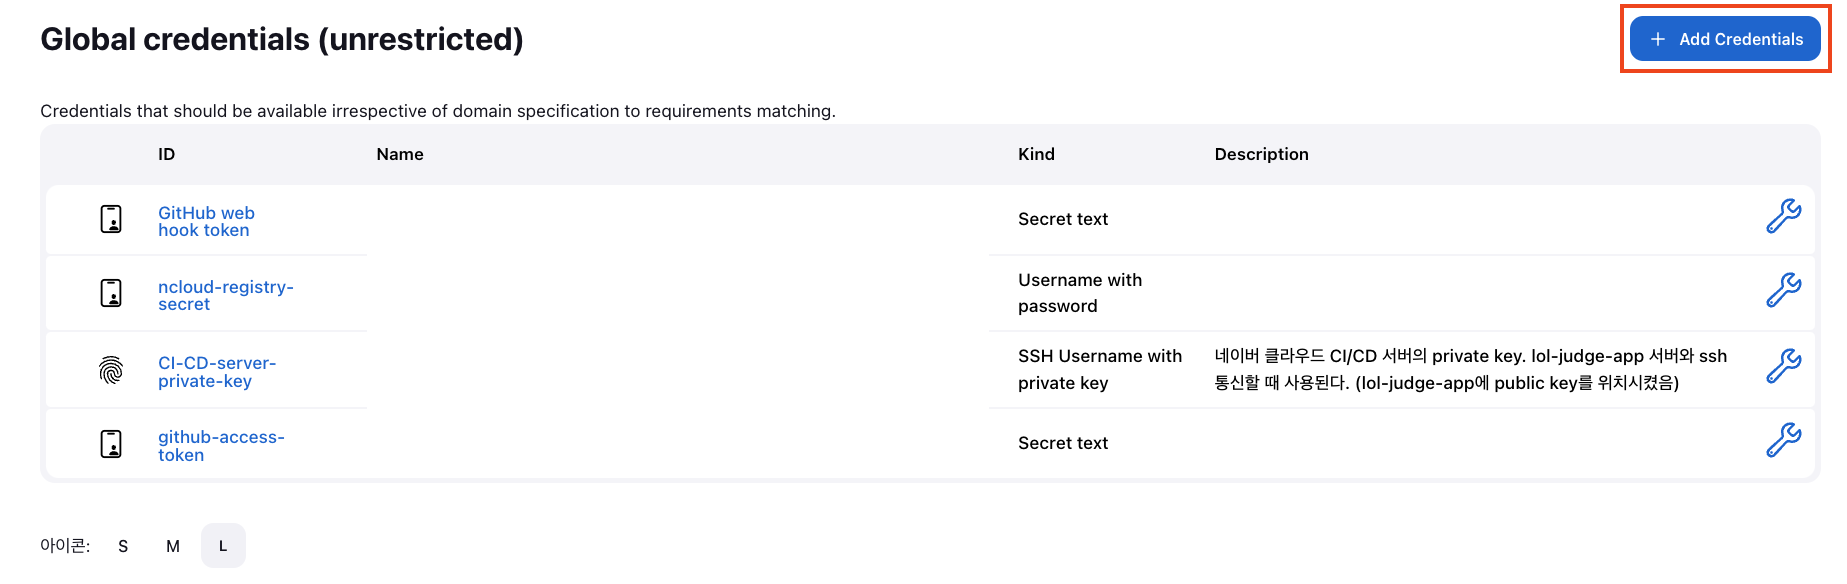Image resolution: width=1847 pixels, height=584 pixels.
Task: Click wrench icon for CI-CD-server-private-key
Action: pyautogui.click(x=1783, y=366)
